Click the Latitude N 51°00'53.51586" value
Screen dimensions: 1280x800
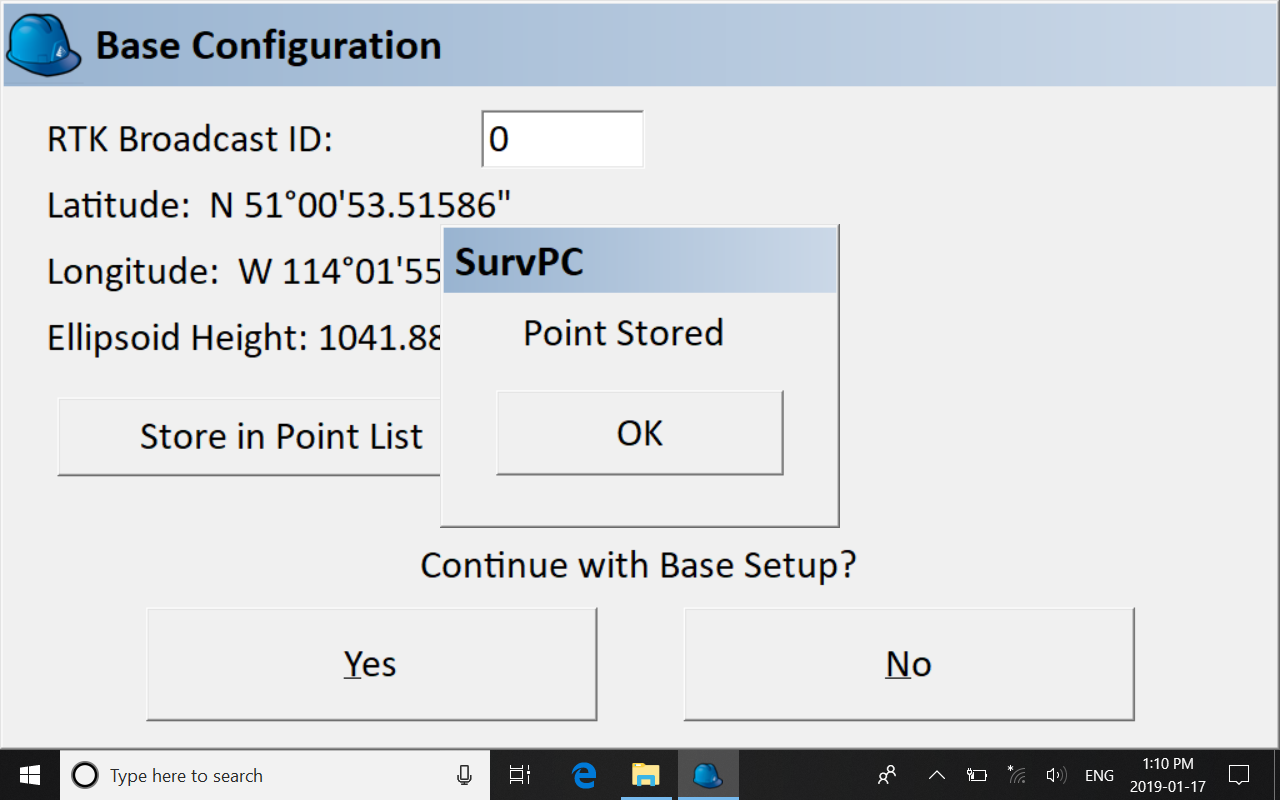coord(279,205)
